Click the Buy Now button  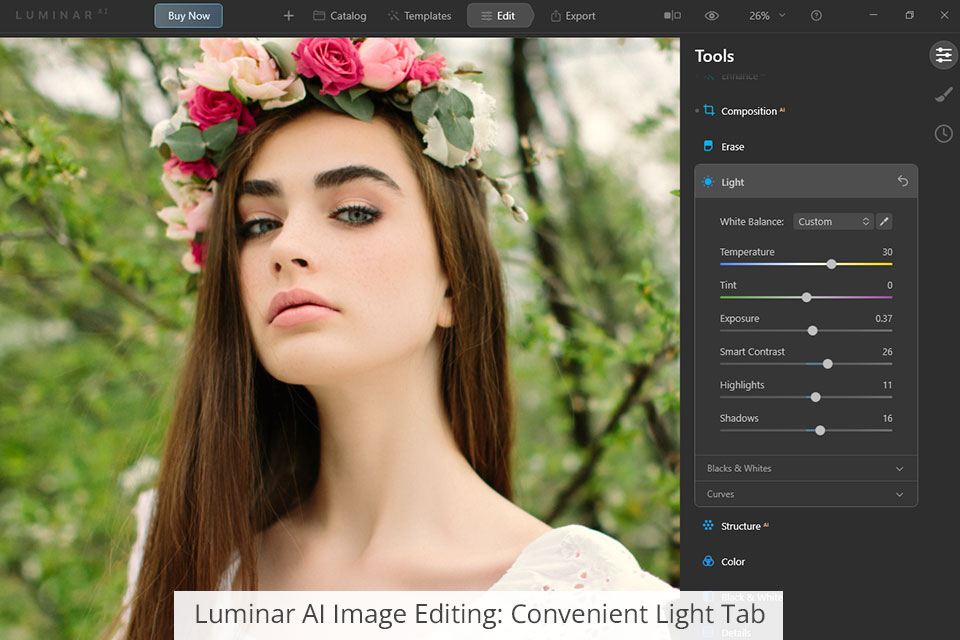189,16
